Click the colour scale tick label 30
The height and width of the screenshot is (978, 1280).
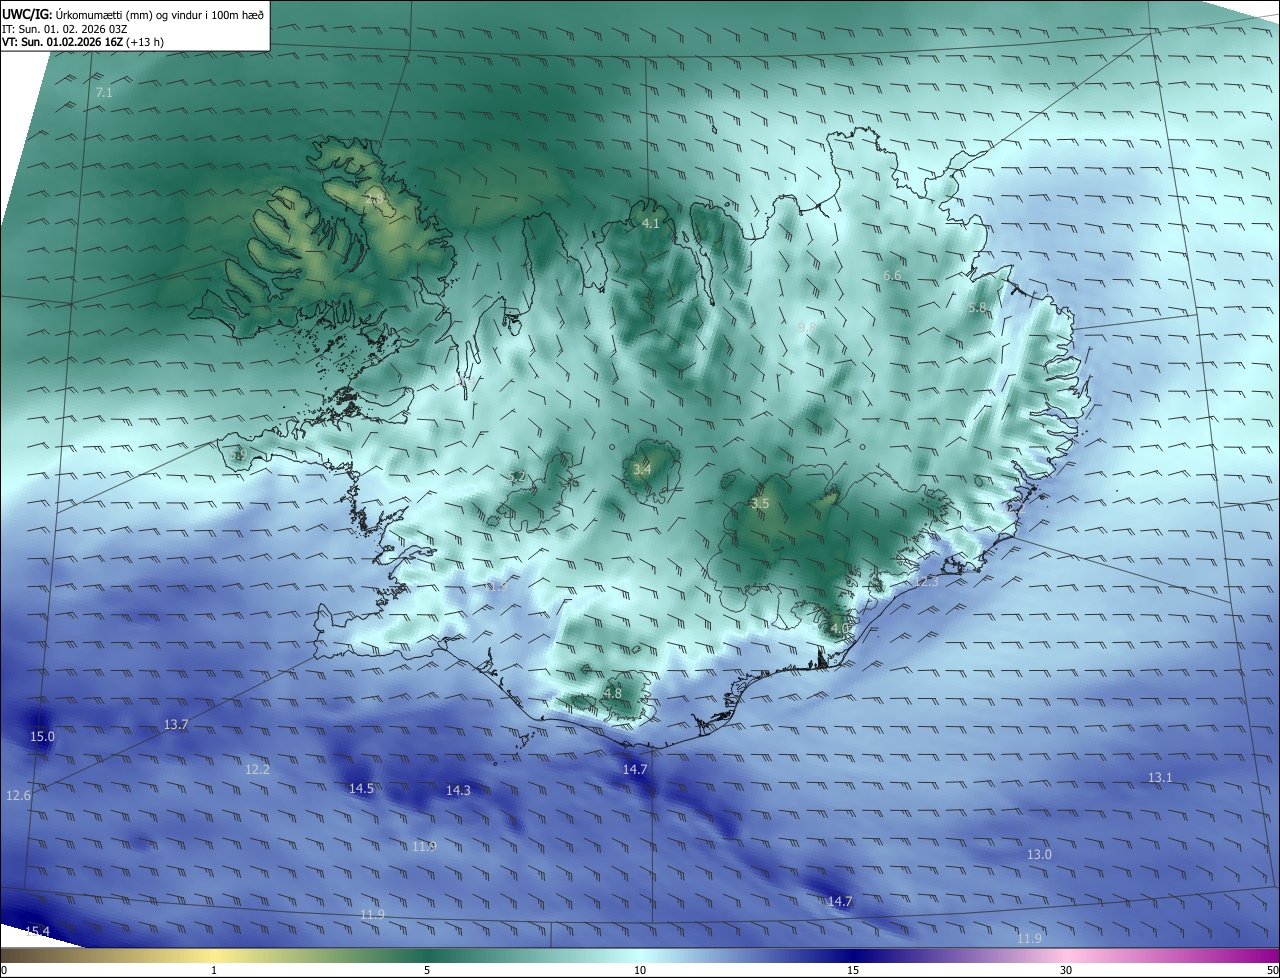point(1066,970)
